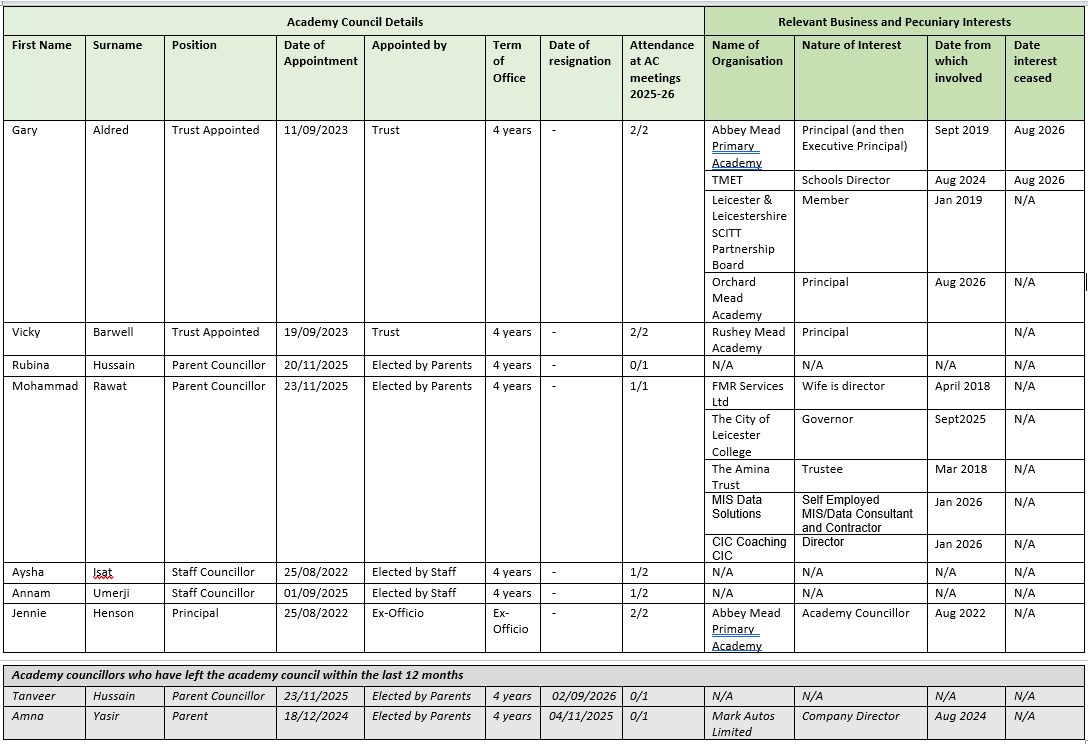Click the 'Orchard Mead Academy' organisation cell
Image resolution: width=1088 pixels, height=744 pixels.
coord(749,298)
